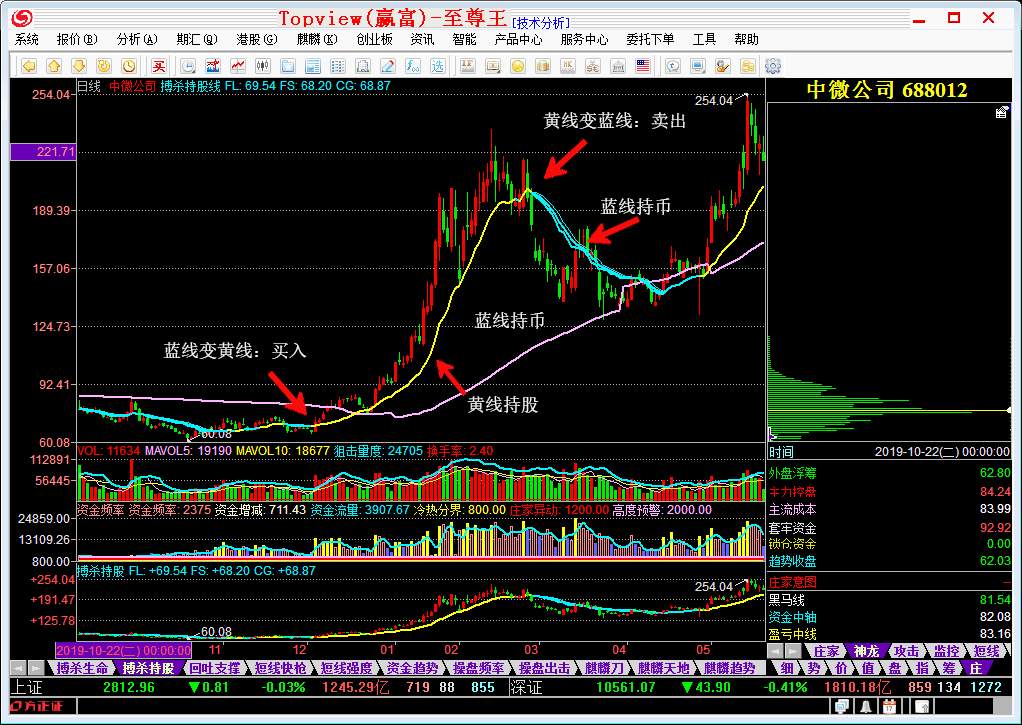Image resolution: width=1022 pixels, height=725 pixels.
Task: Click the down arrow toolbar icon
Action: click(79, 66)
